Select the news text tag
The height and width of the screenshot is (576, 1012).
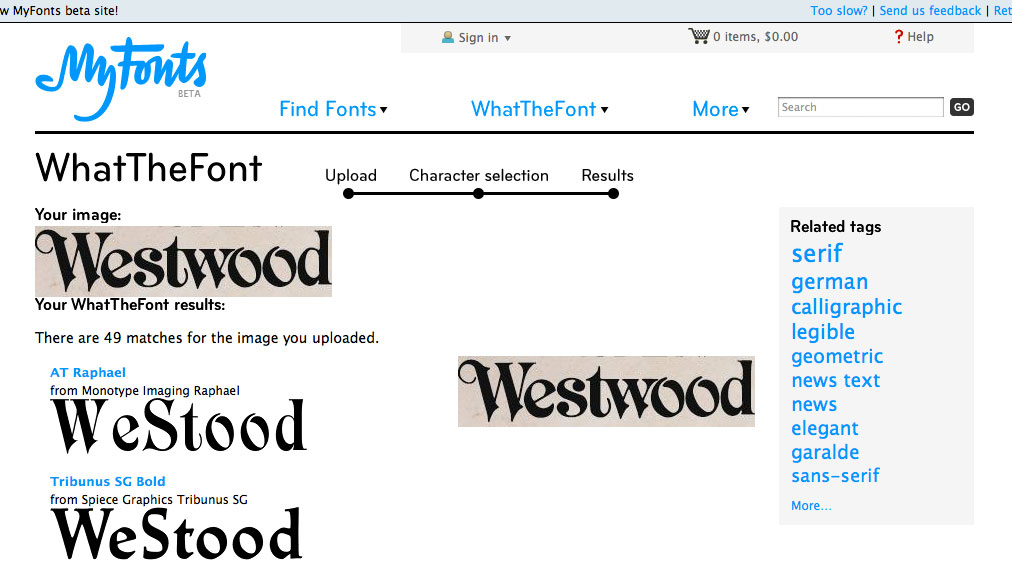[x=836, y=380]
